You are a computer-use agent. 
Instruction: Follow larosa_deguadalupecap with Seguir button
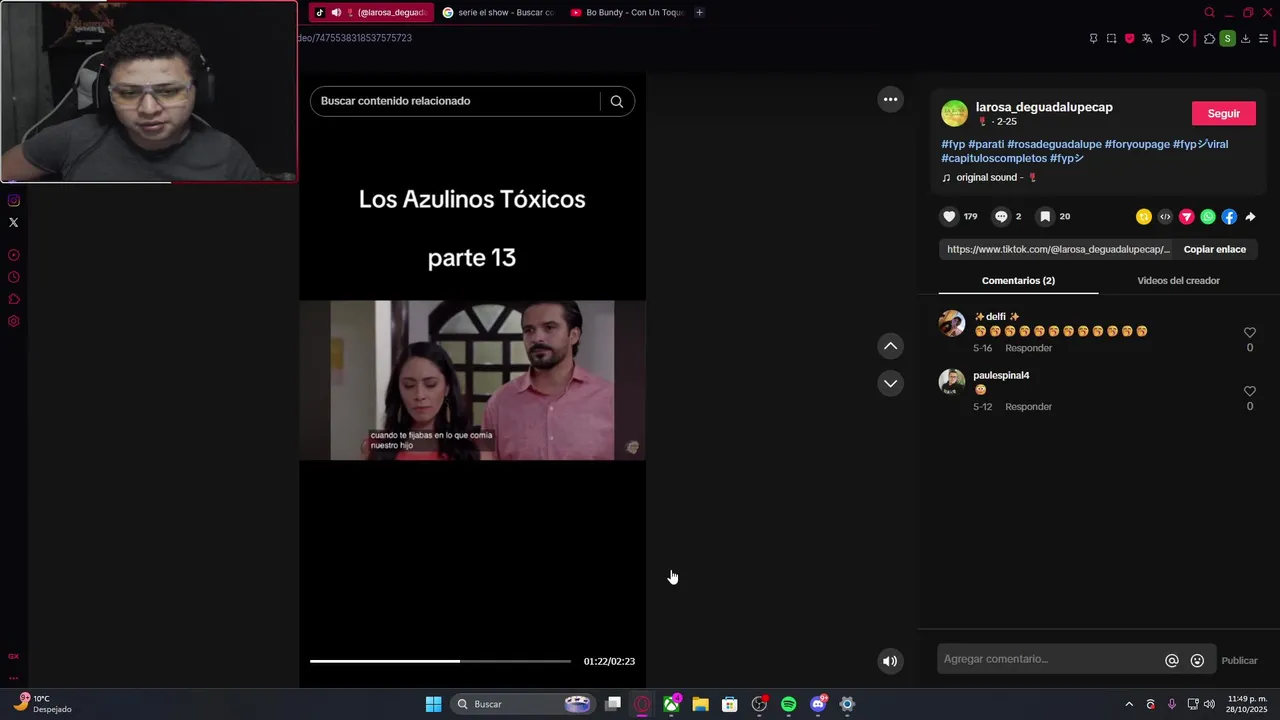coord(1223,113)
